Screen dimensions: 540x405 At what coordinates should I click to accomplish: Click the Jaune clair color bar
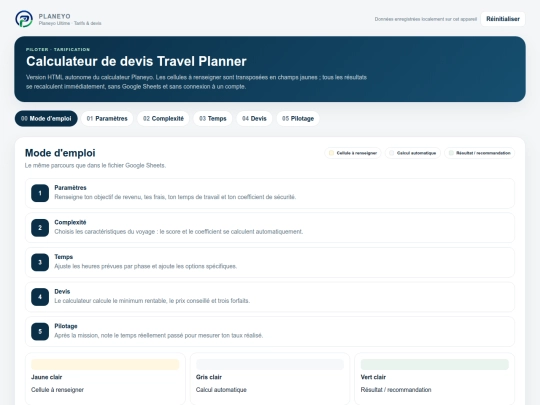tap(105, 364)
